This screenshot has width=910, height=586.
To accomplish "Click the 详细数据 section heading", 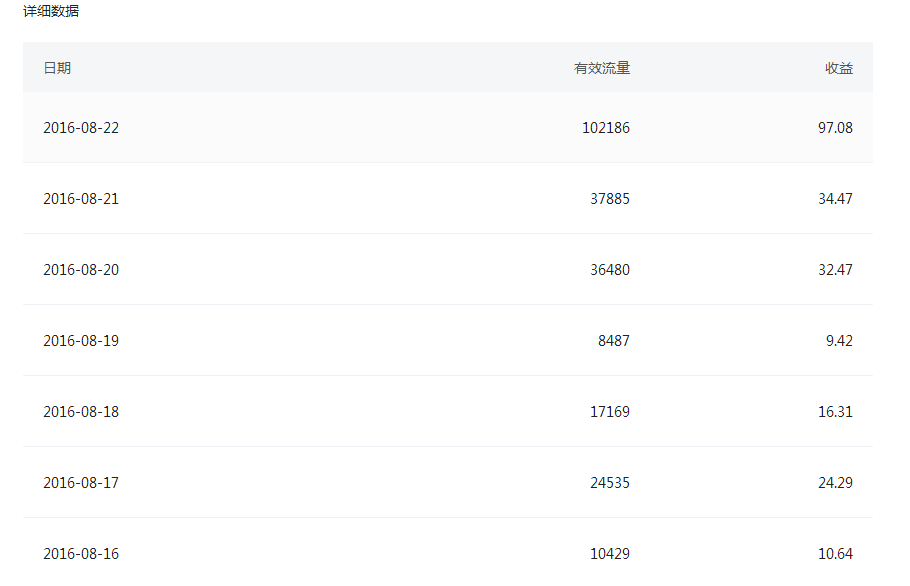I will (x=51, y=11).
